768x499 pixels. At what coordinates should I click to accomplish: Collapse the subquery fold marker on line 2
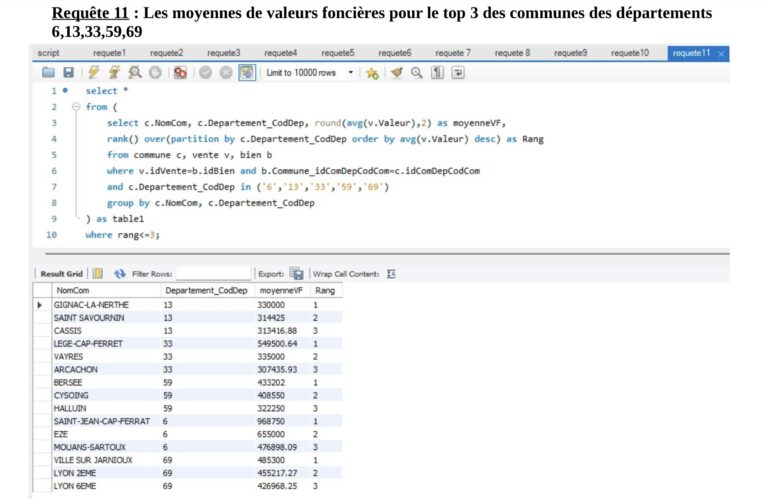(x=76, y=106)
